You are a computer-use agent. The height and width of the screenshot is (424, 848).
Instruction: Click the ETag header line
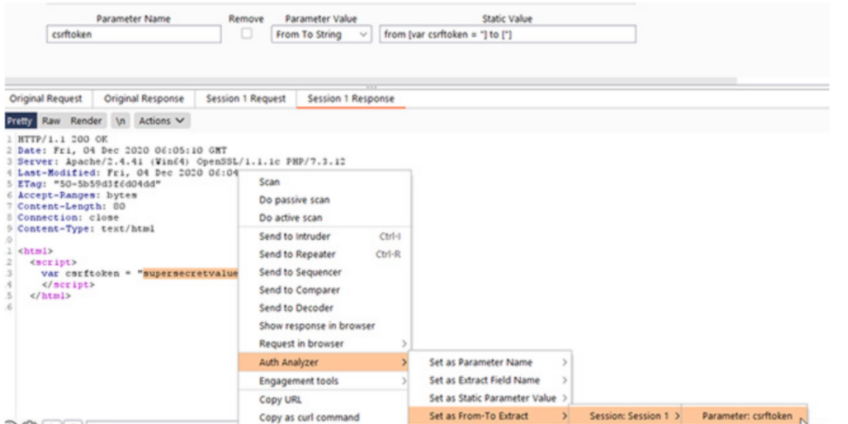coord(90,184)
